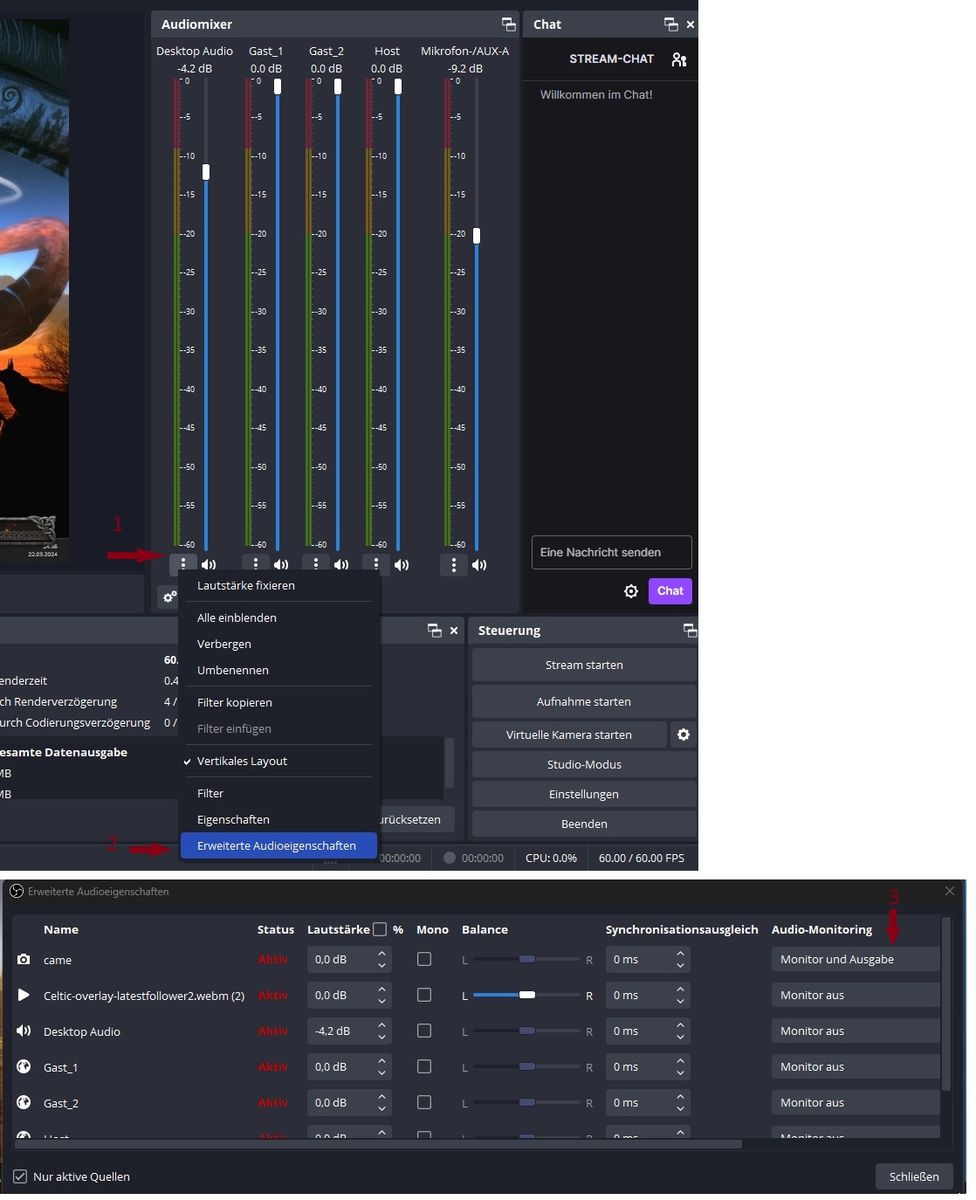
Task: Open Audio-Monitoring dropdown for came
Action: (855, 960)
